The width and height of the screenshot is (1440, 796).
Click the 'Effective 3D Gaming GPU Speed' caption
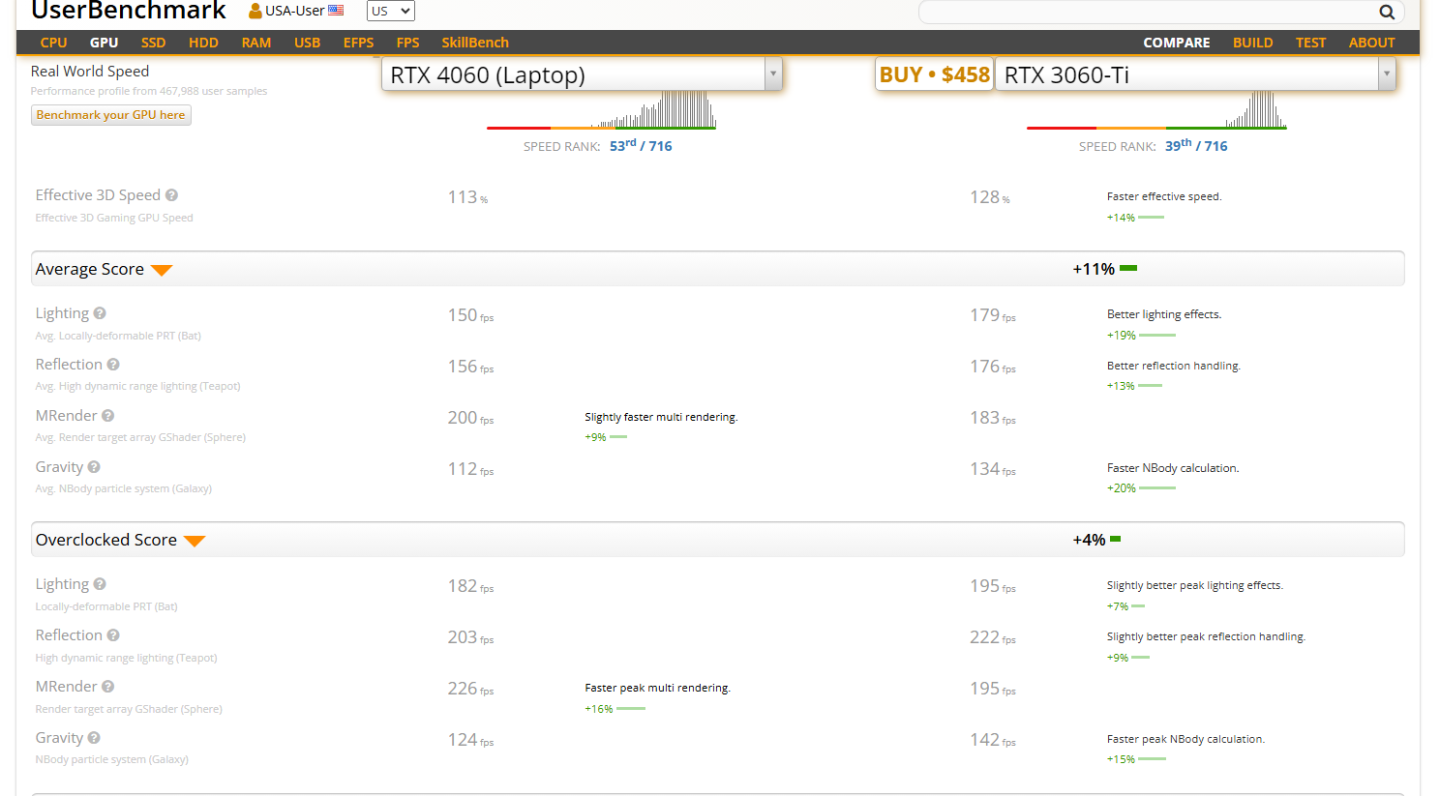114,218
